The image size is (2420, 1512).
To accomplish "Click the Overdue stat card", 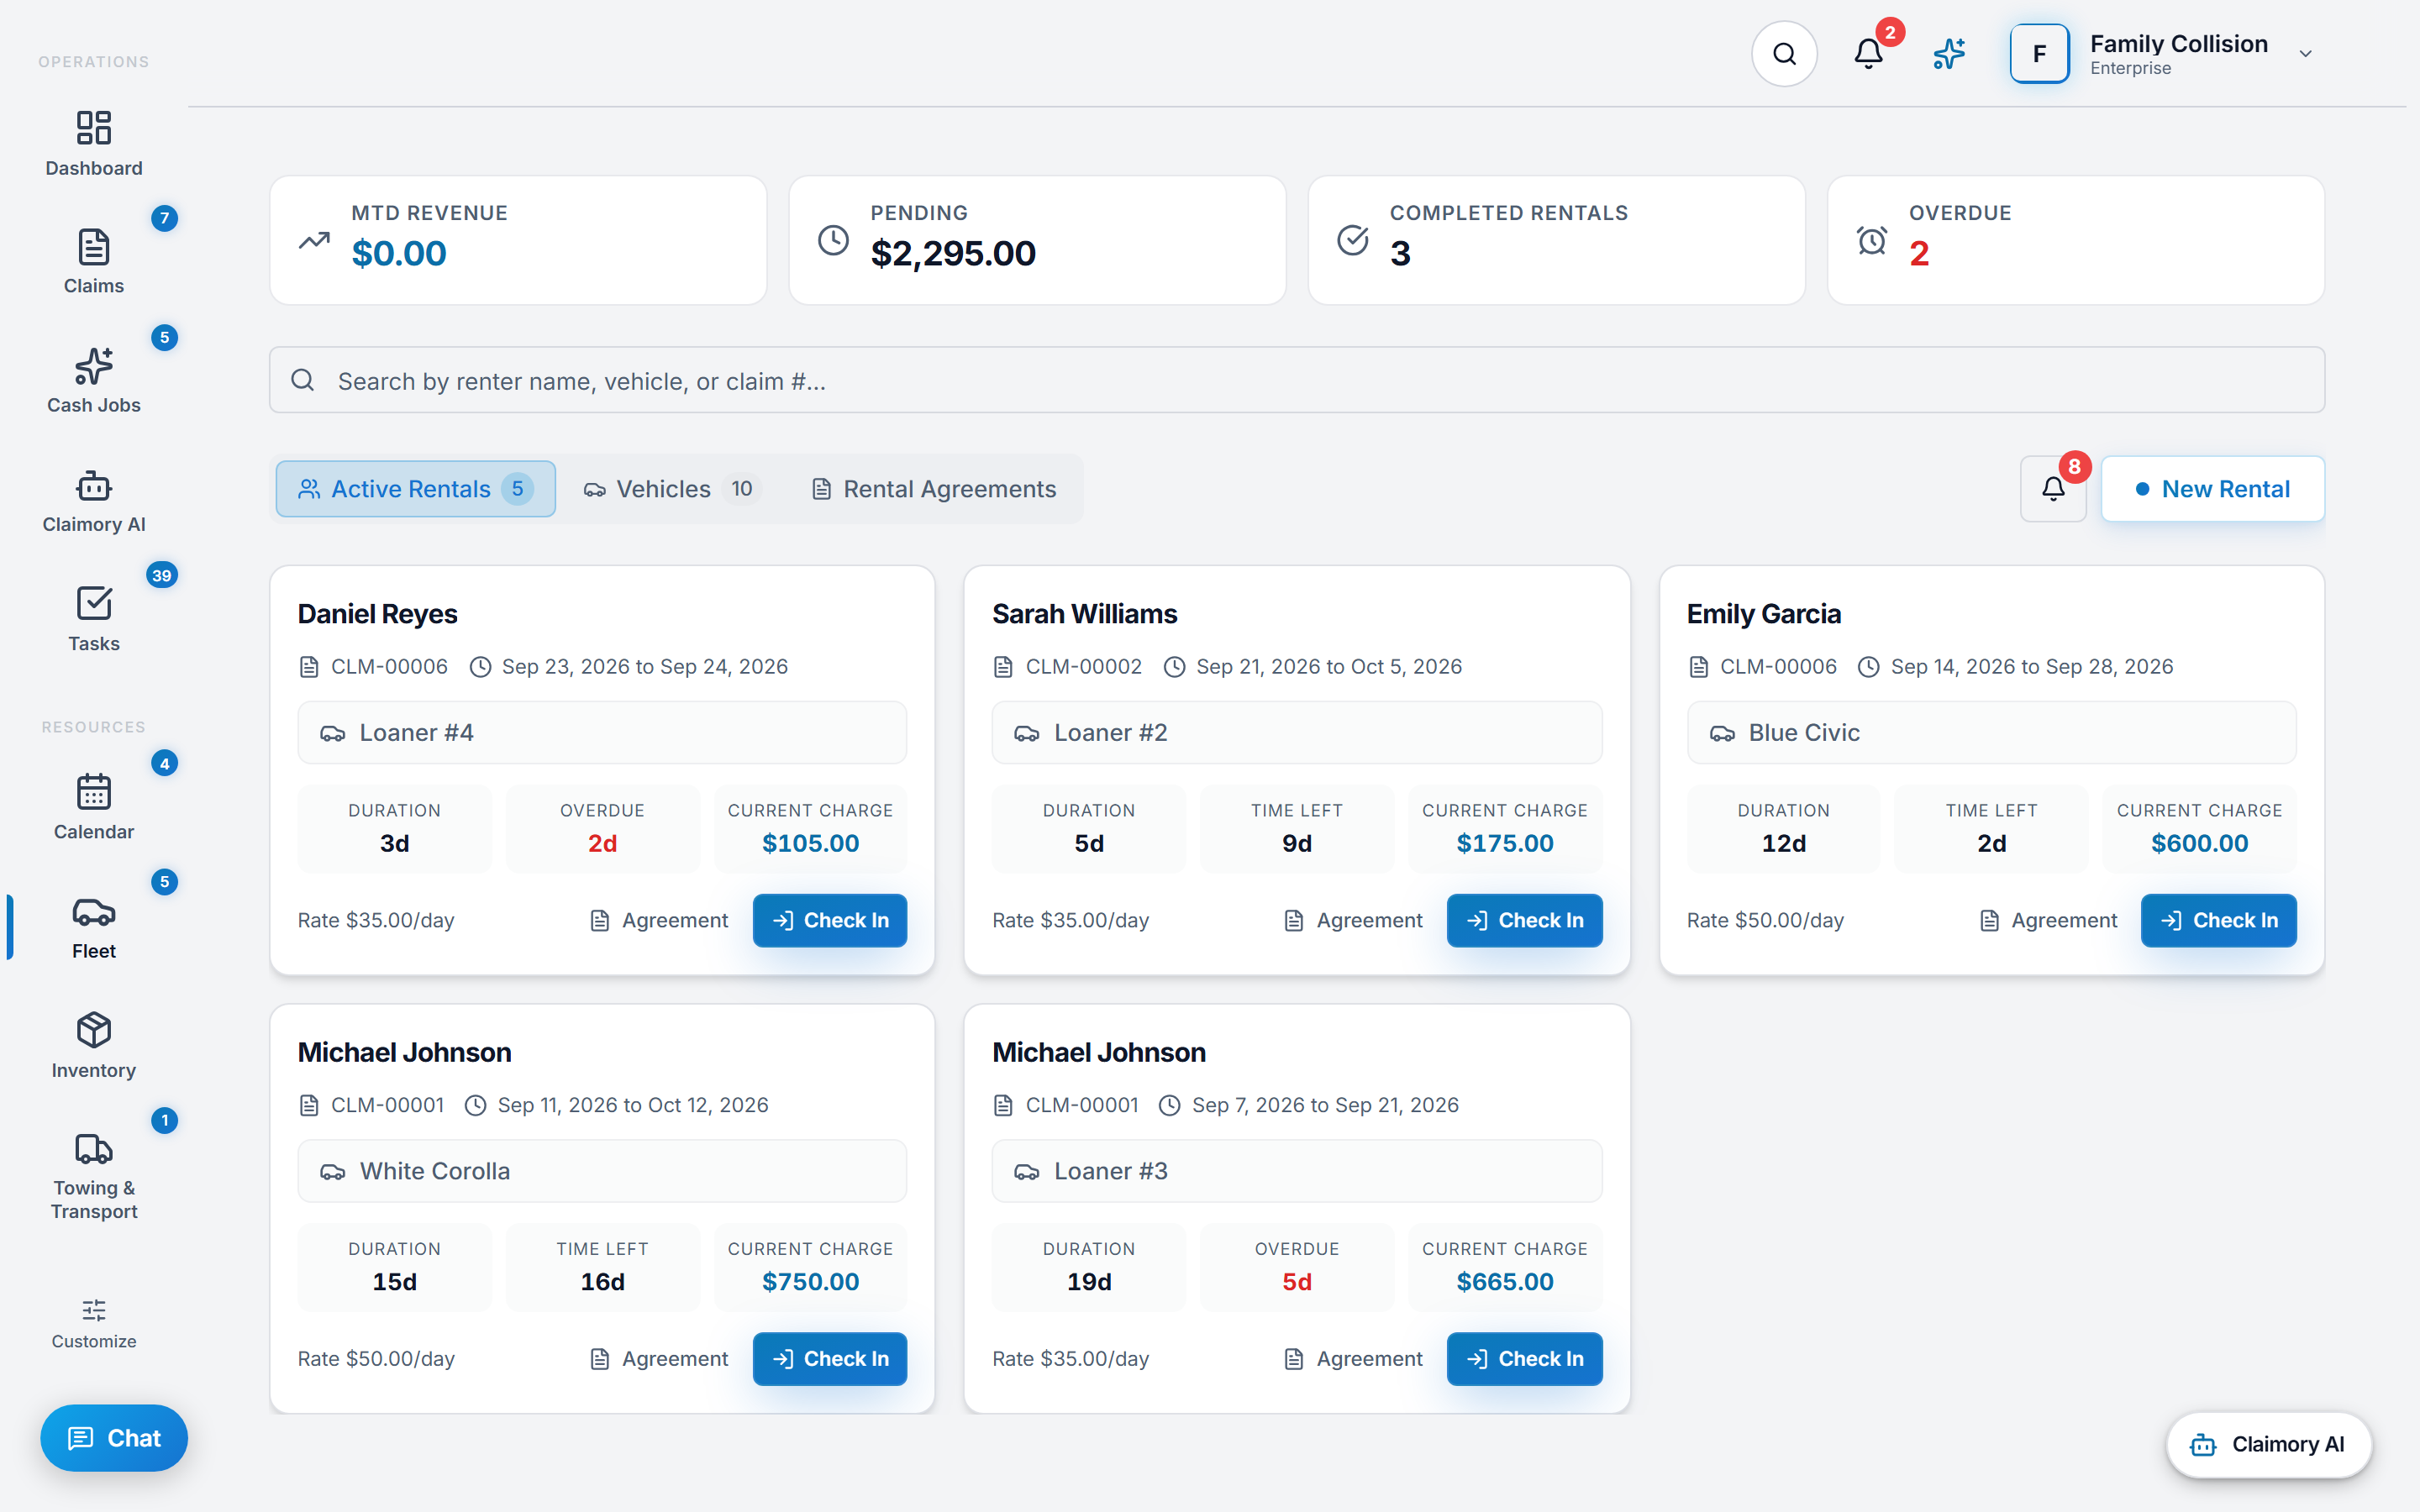I will click(x=2076, y=240).
